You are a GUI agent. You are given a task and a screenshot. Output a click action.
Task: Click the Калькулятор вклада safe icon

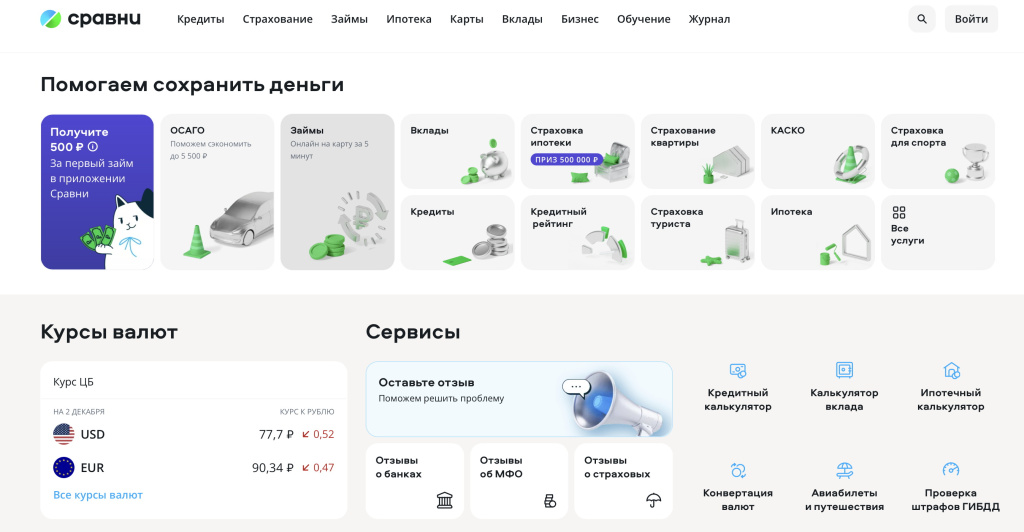(844, 370)
